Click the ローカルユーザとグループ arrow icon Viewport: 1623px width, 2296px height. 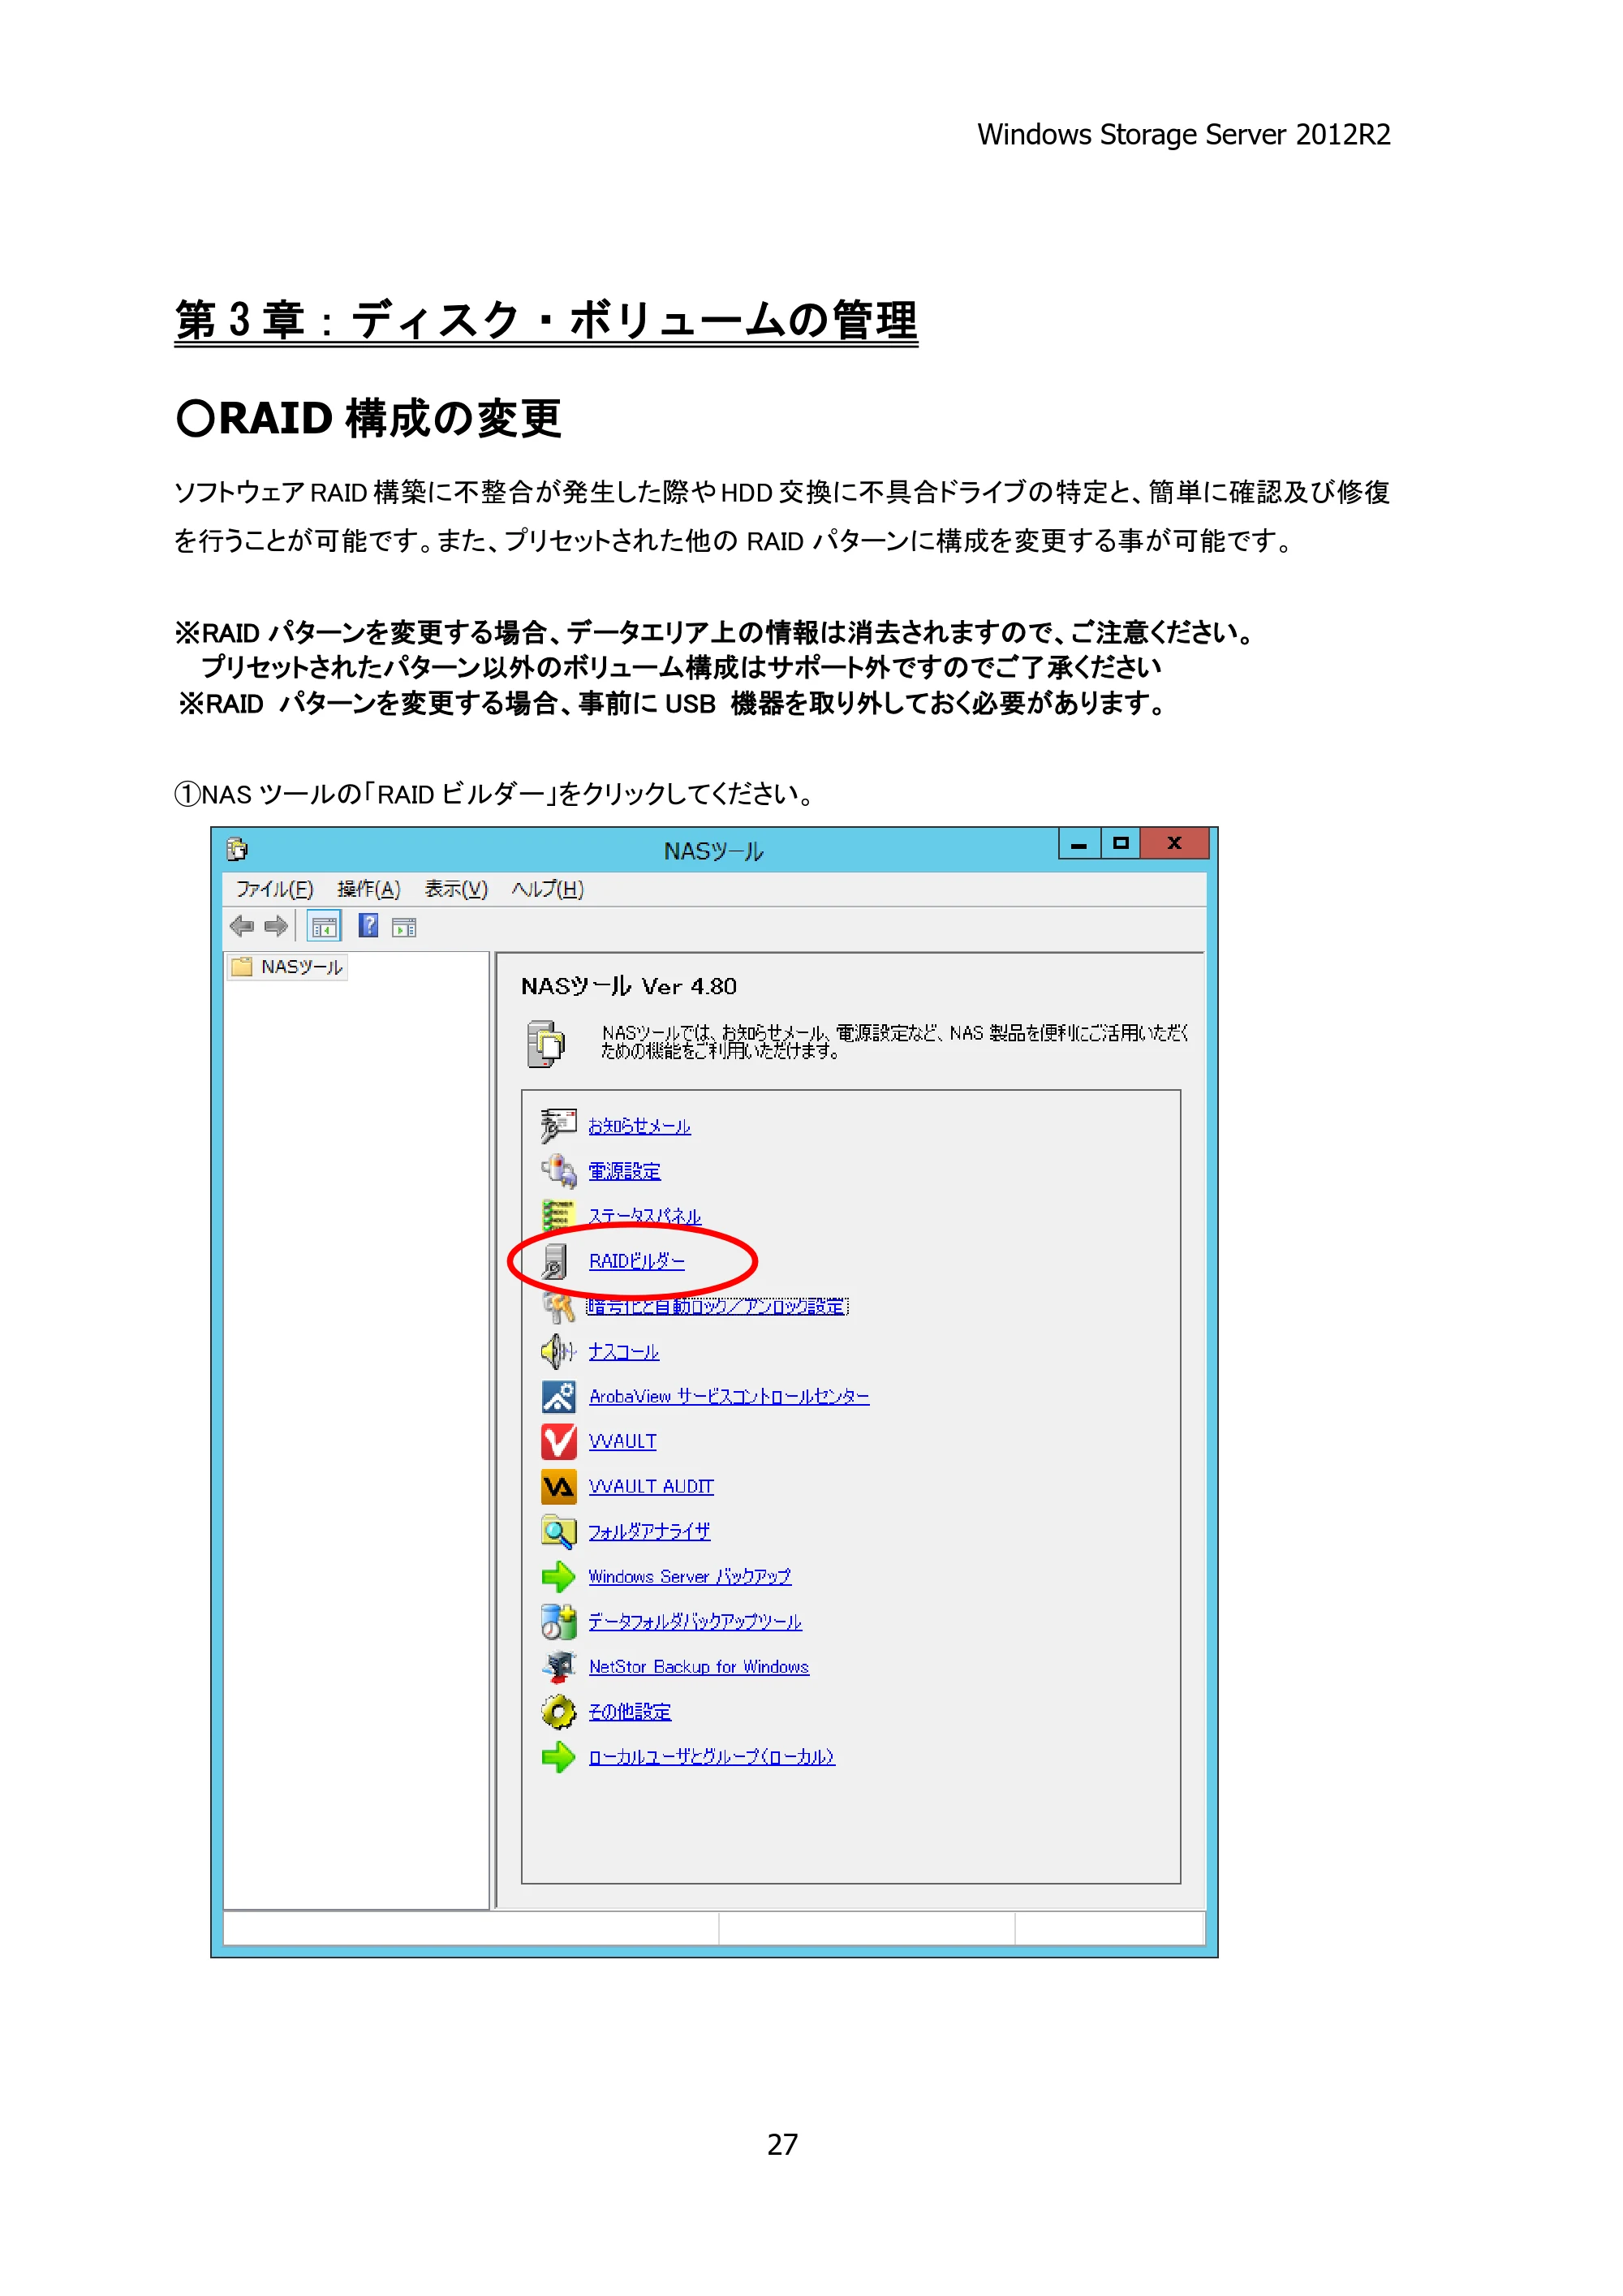(558, 1756)
